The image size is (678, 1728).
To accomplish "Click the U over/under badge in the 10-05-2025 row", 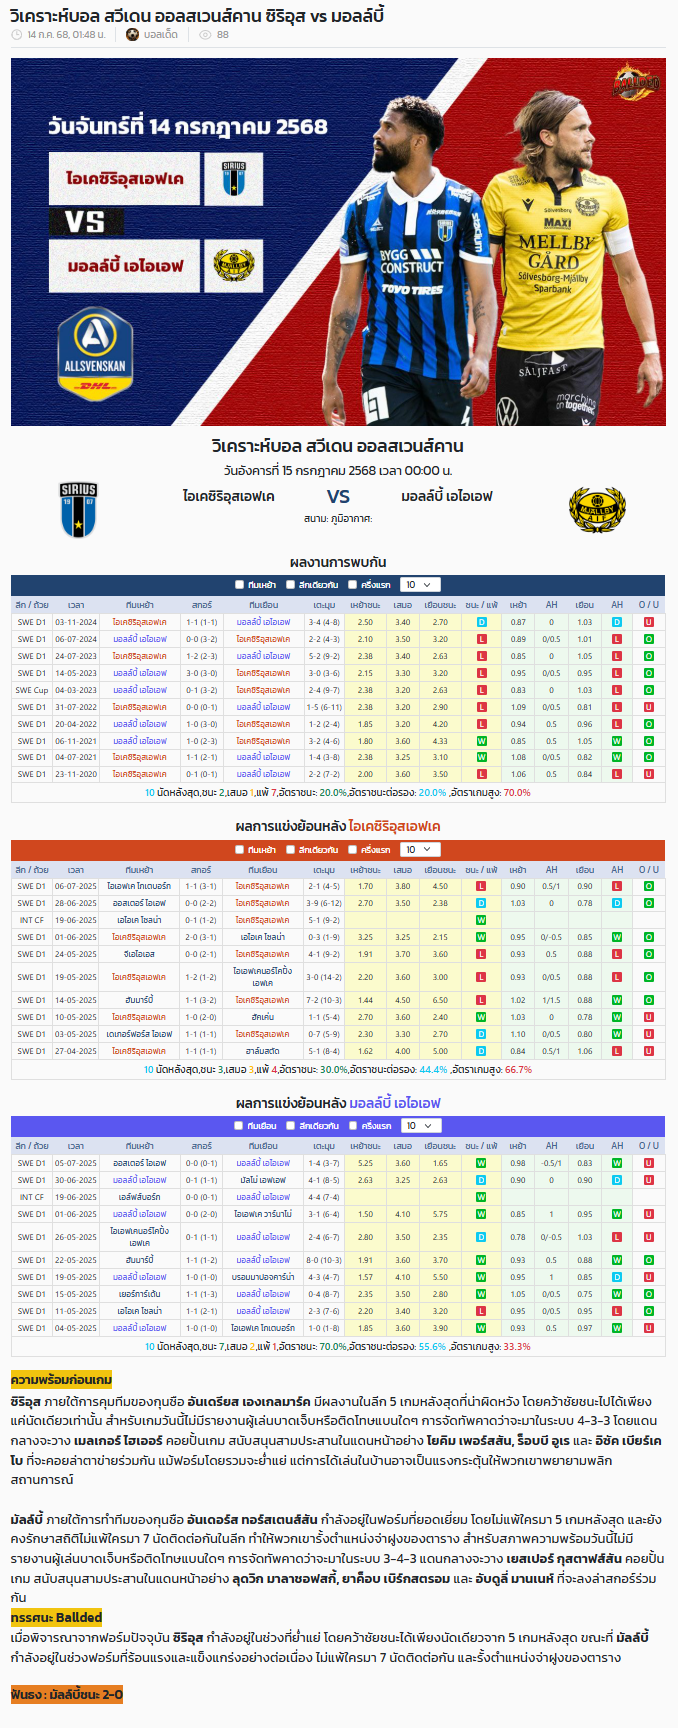I will (x=649, y=1017).
